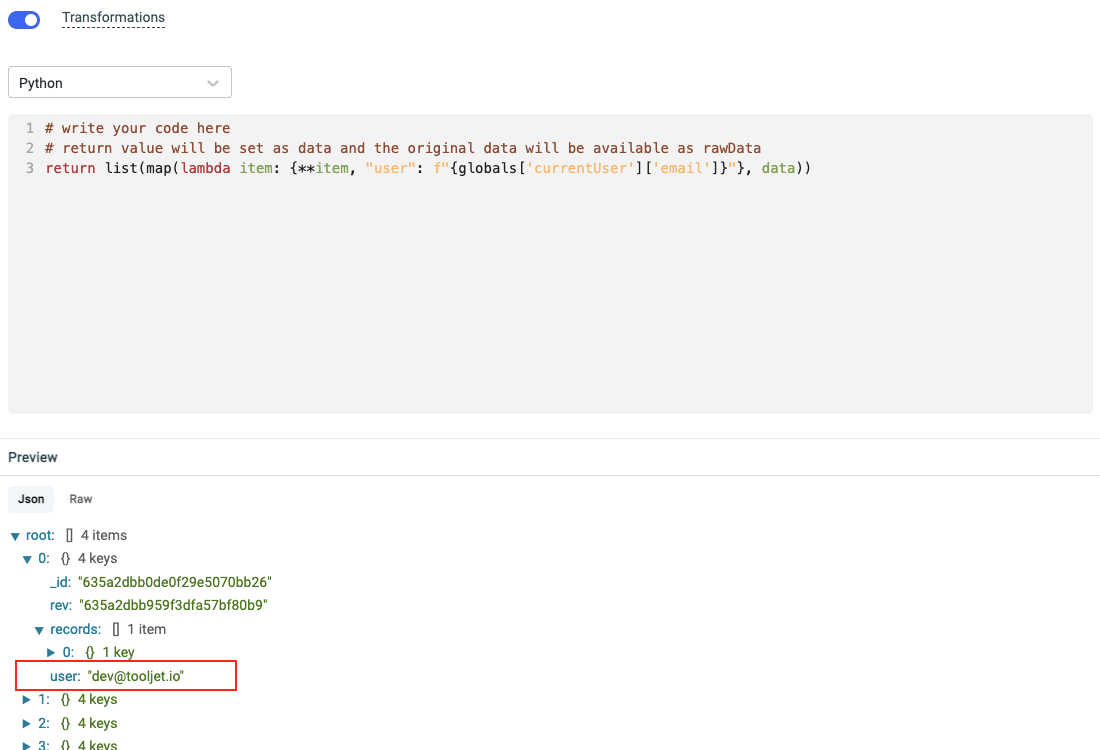Image resolution: width=1100 pixels, height=750 pixels.
Task: Switch to the Json preview tab
Action: (x=31, y=499)
